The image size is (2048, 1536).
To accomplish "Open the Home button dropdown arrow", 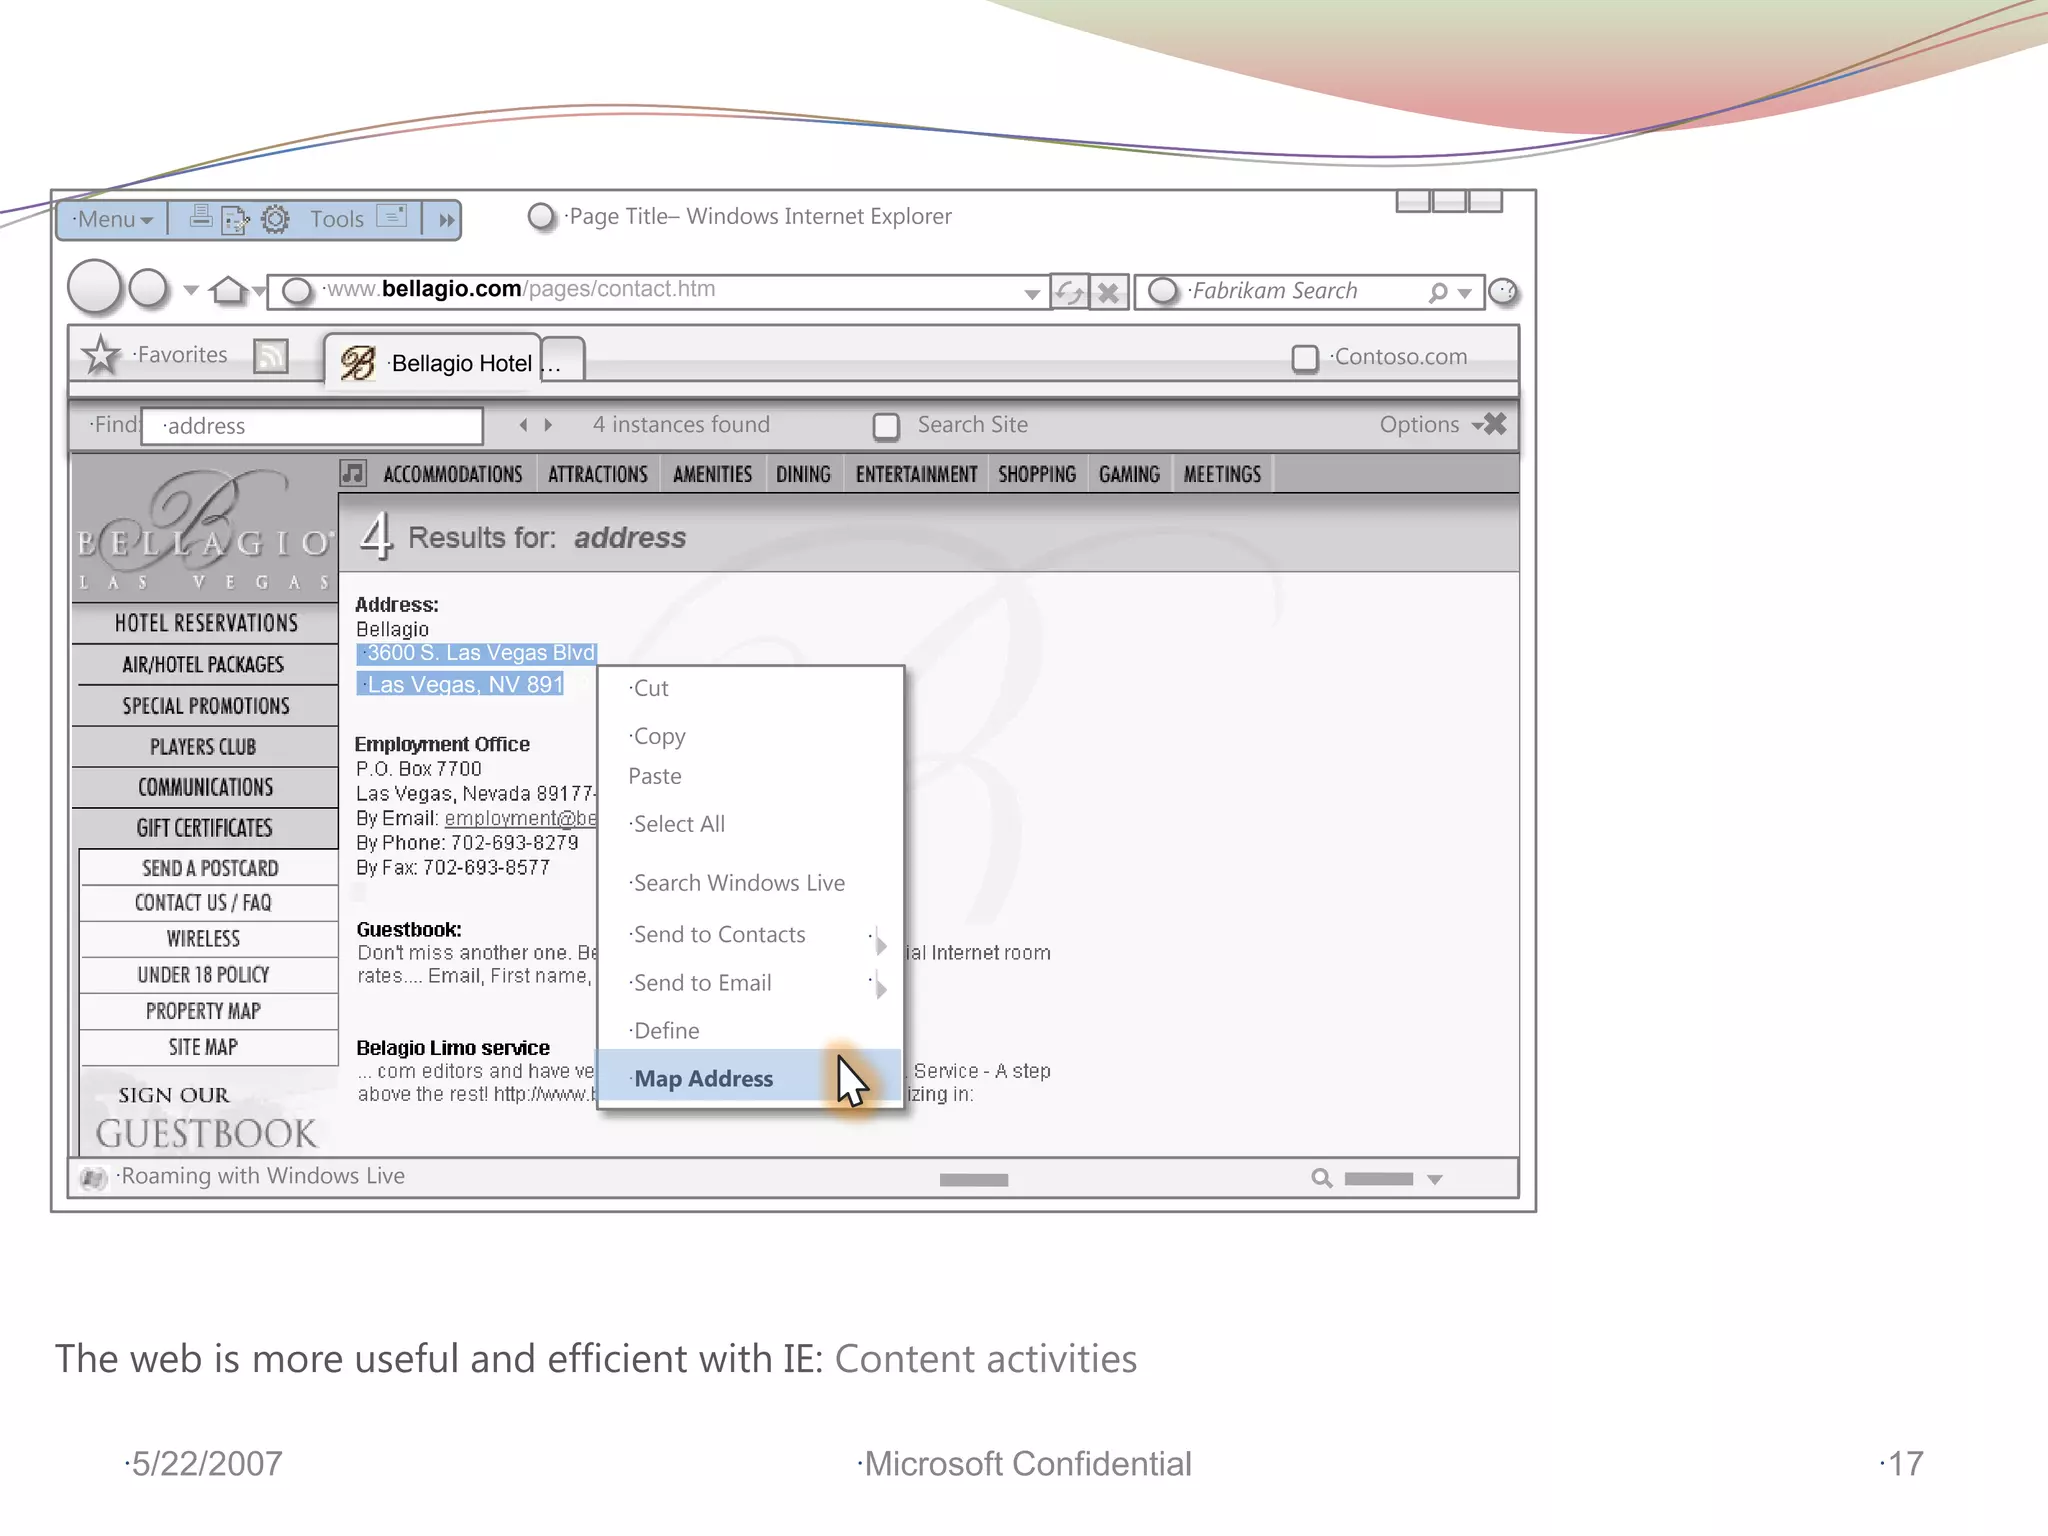I will (x=258, y=292).
